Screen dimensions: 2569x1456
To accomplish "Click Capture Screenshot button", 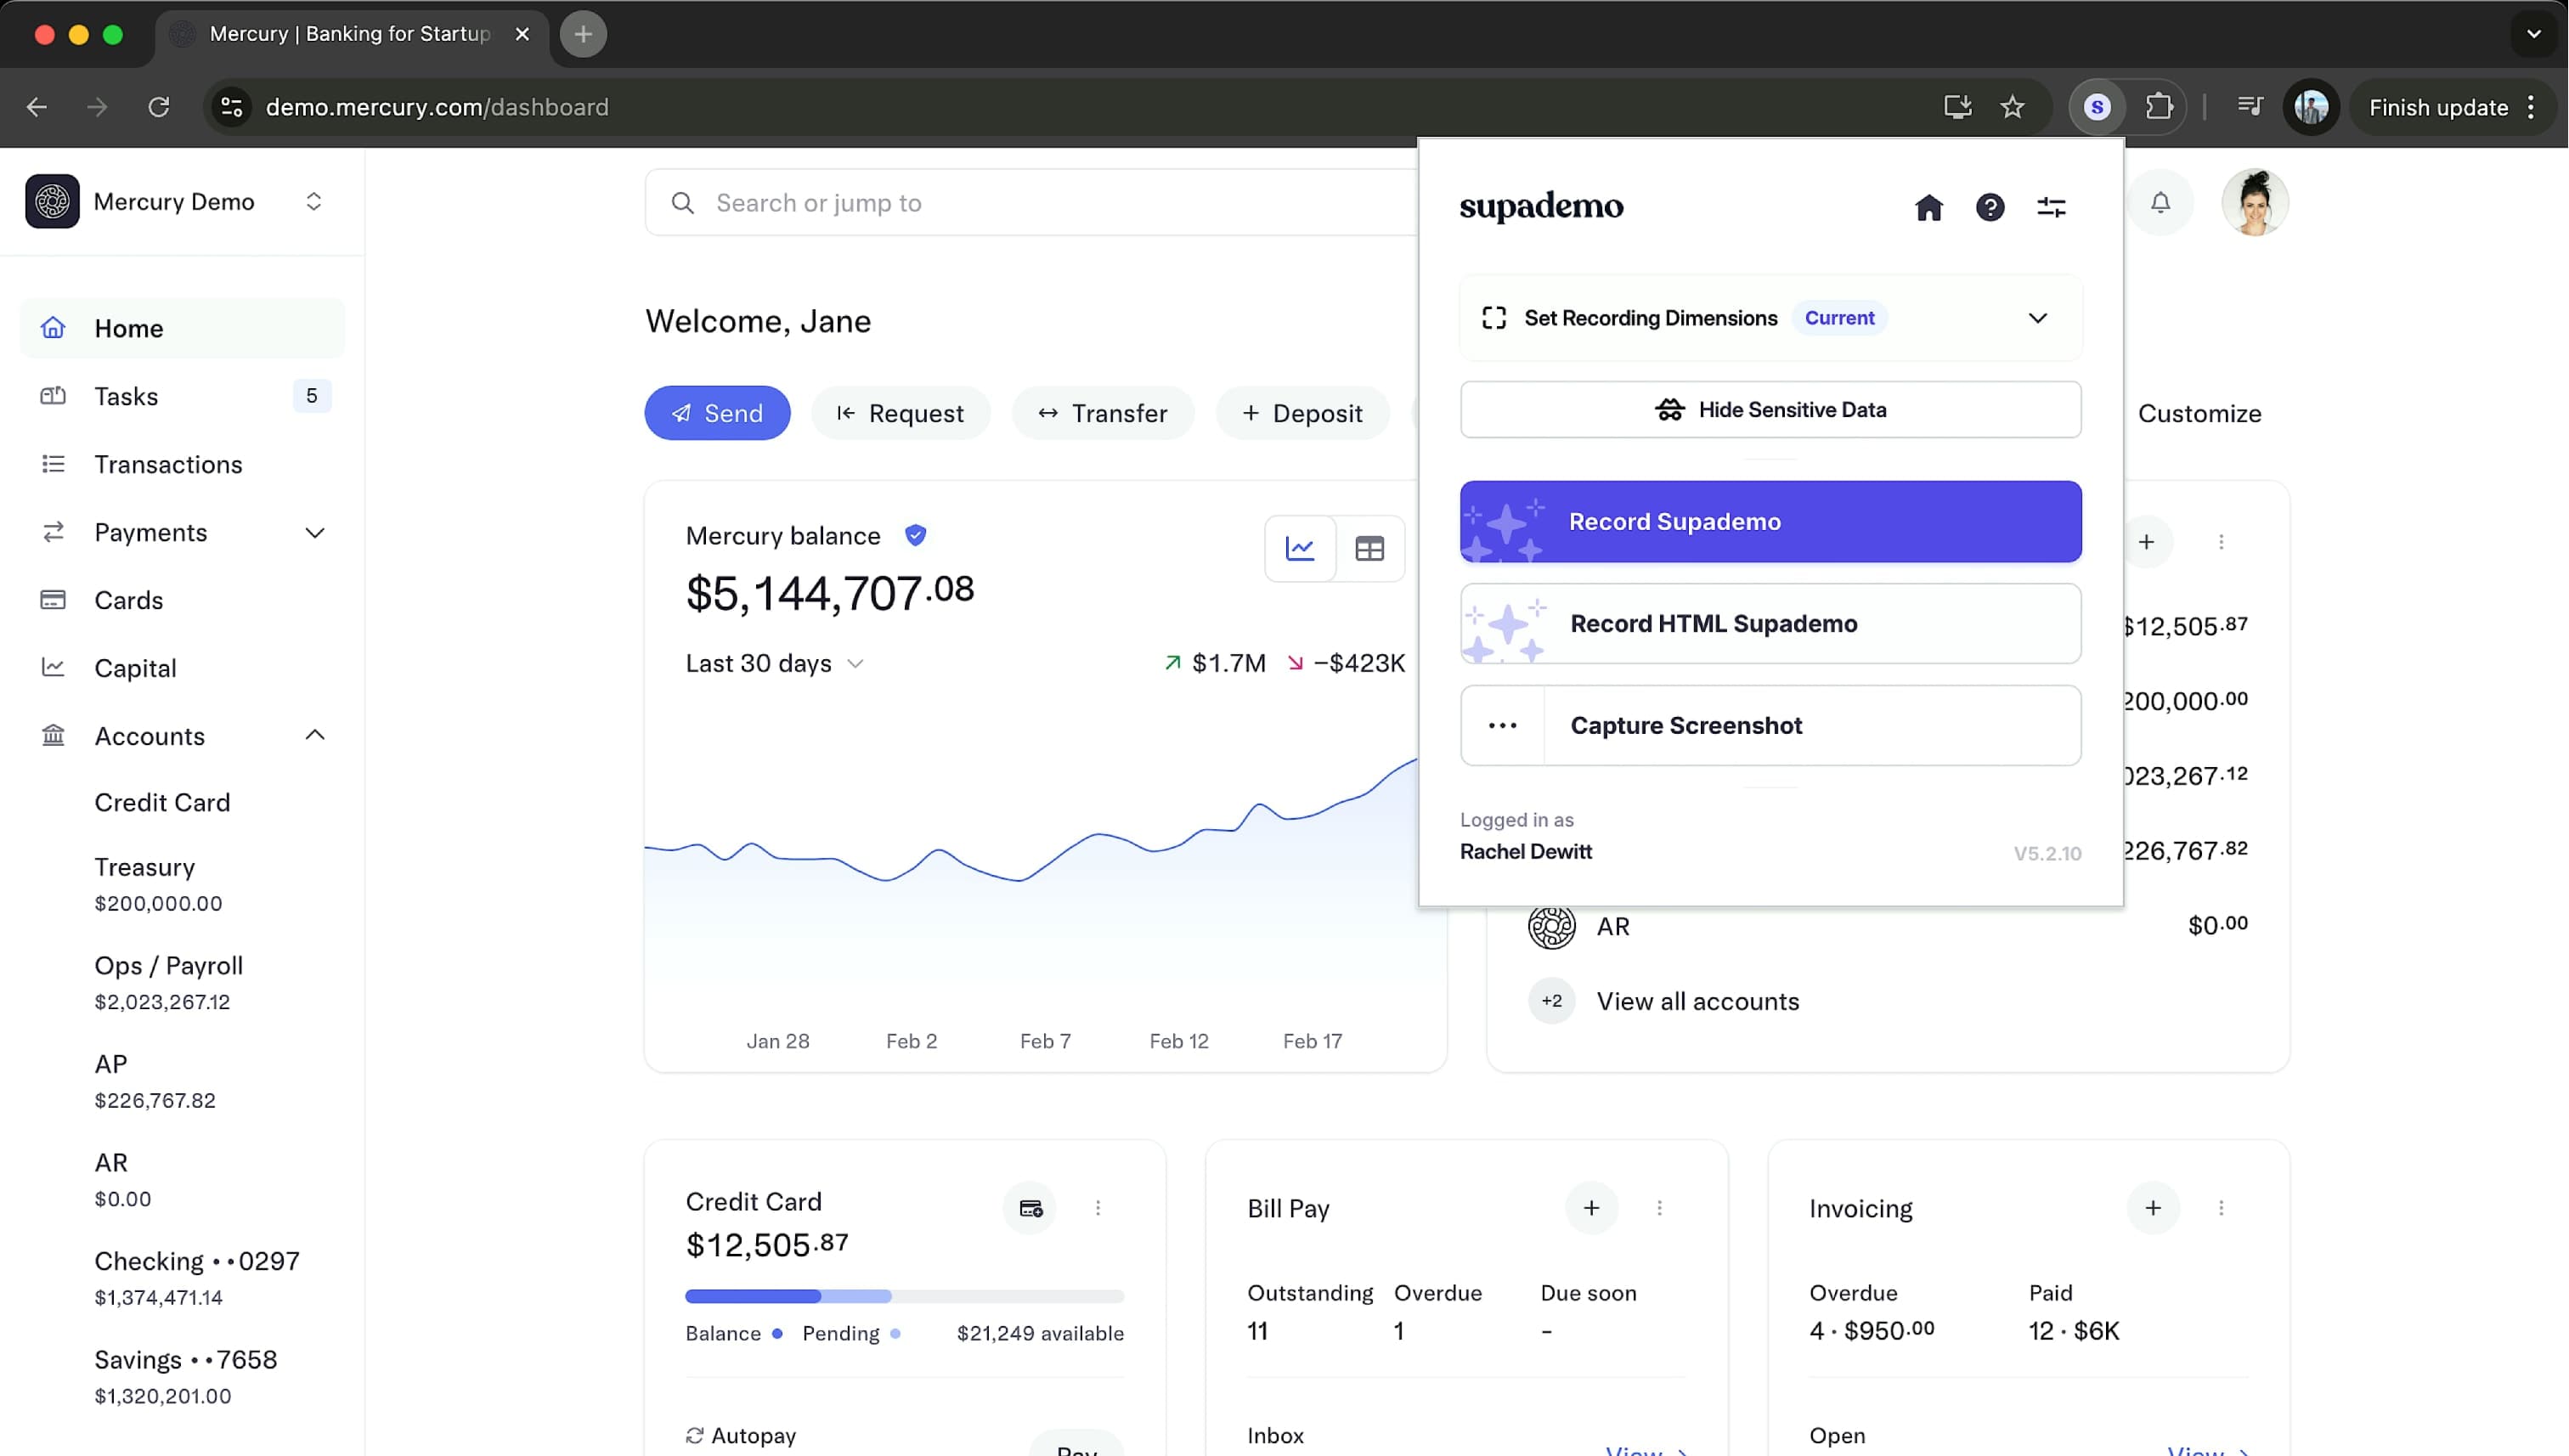I will (x=1812, y=726).
